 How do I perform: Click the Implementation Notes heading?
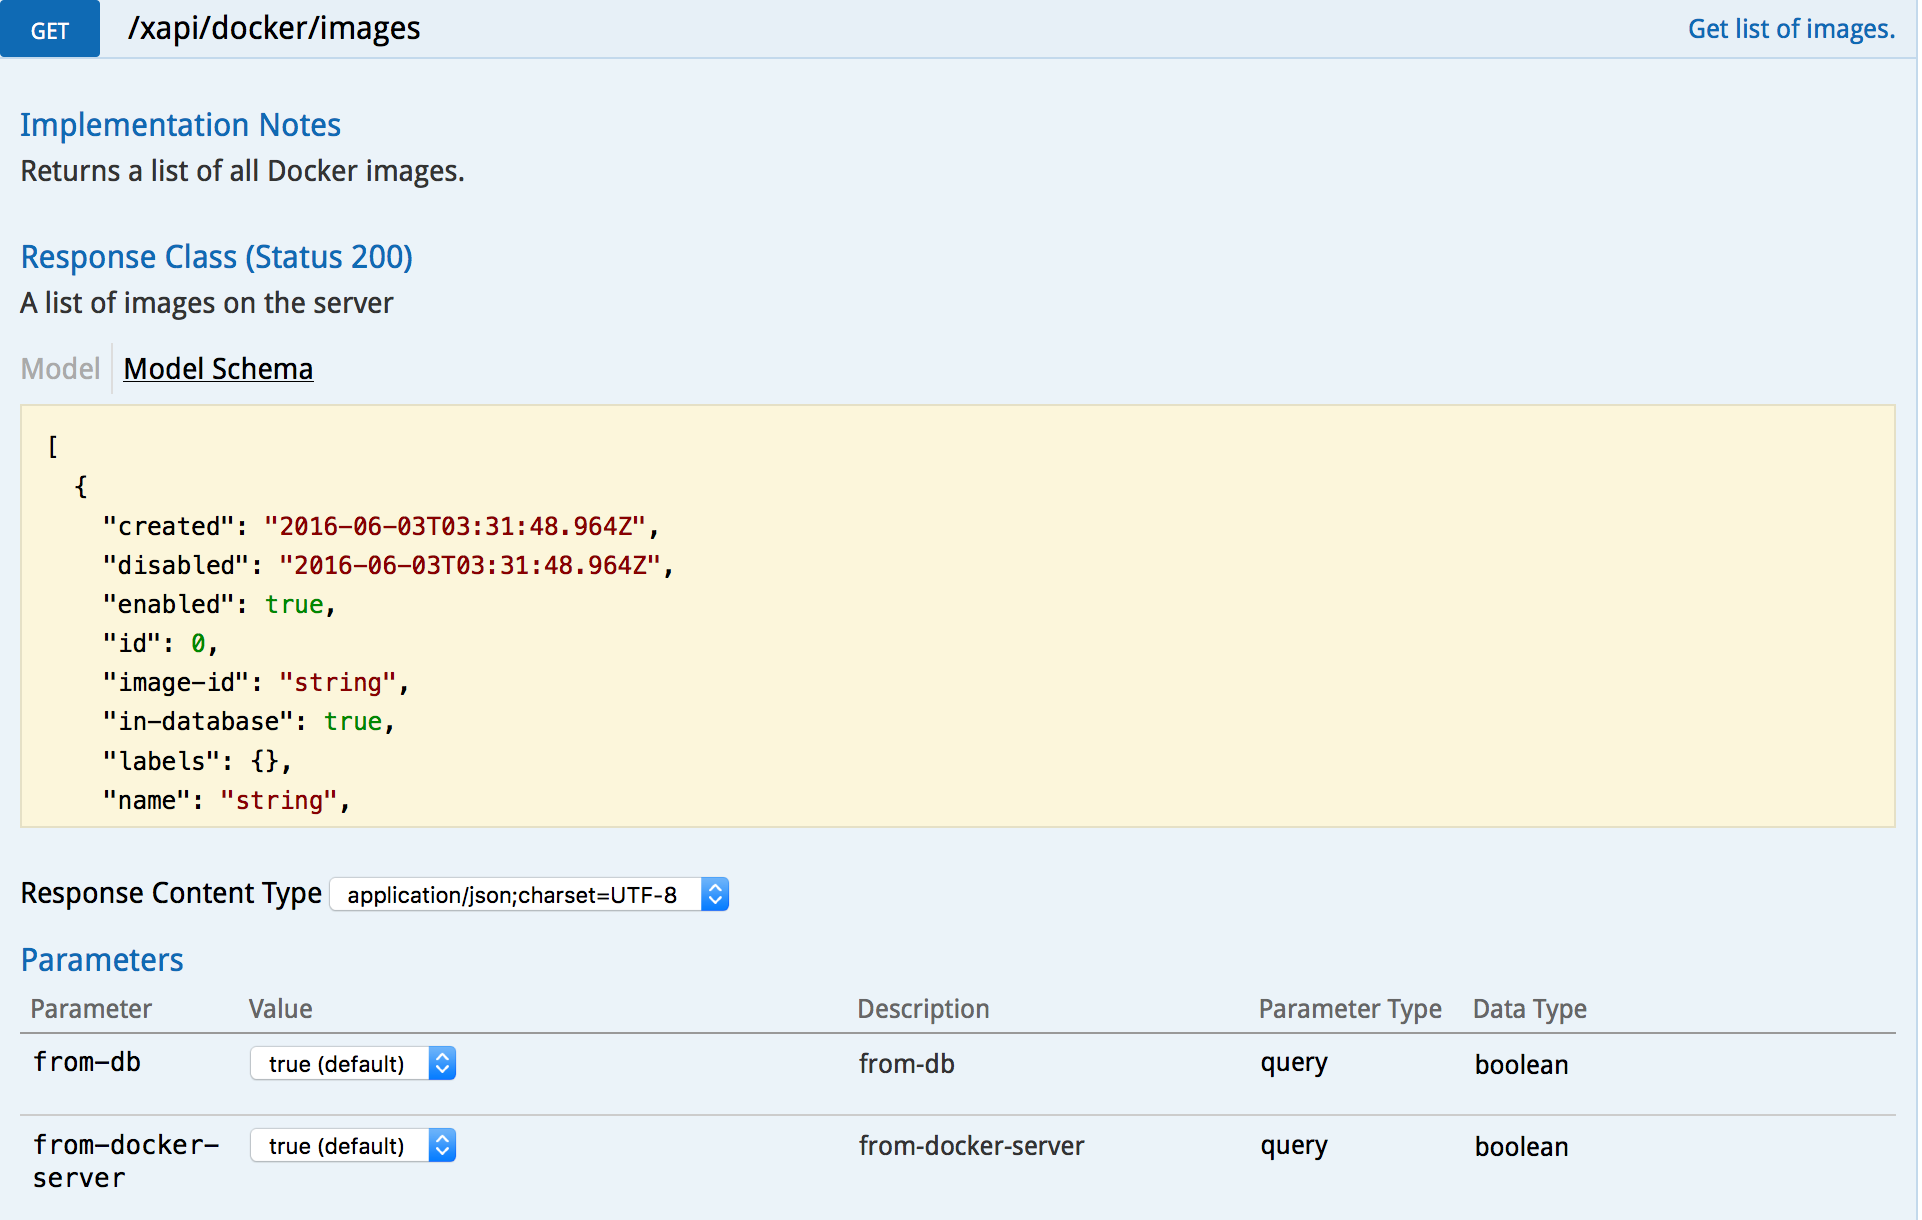180,125
